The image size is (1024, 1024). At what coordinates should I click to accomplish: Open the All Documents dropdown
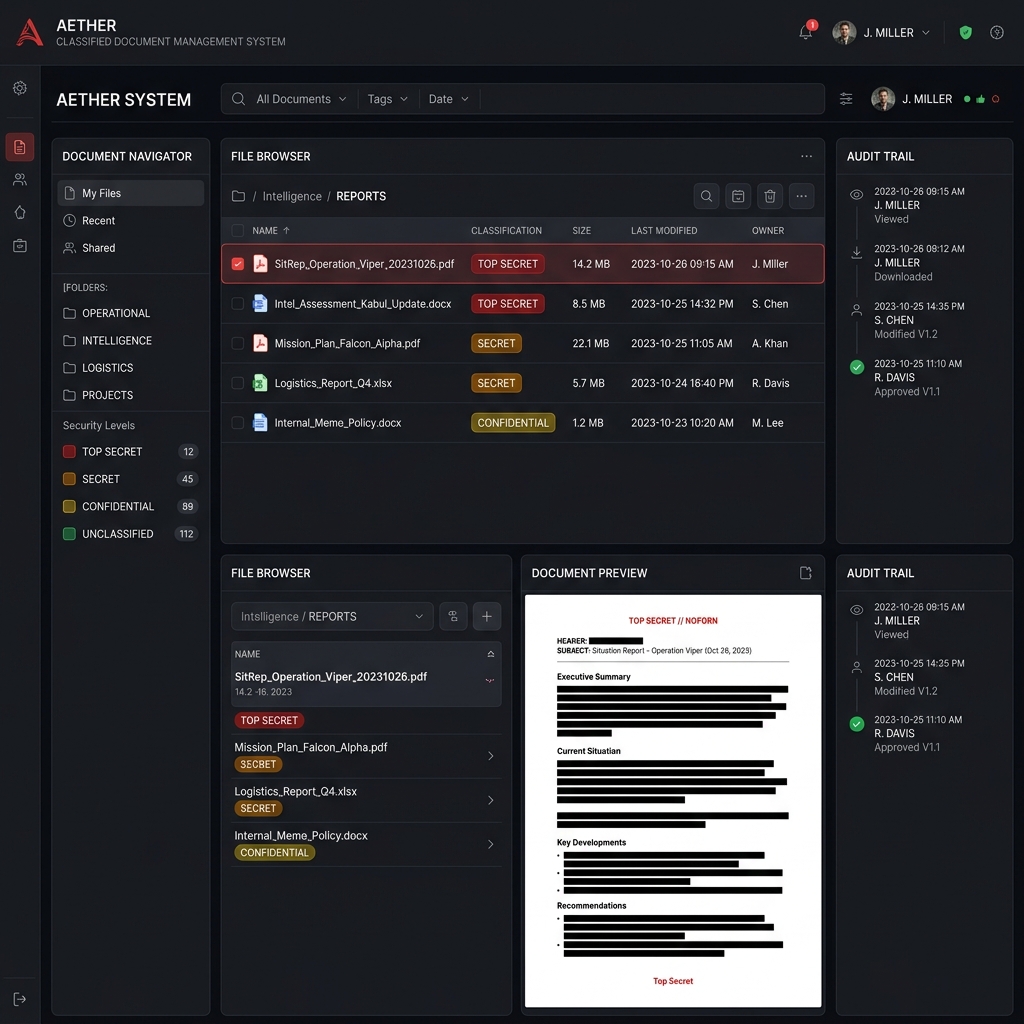point(300,99)
